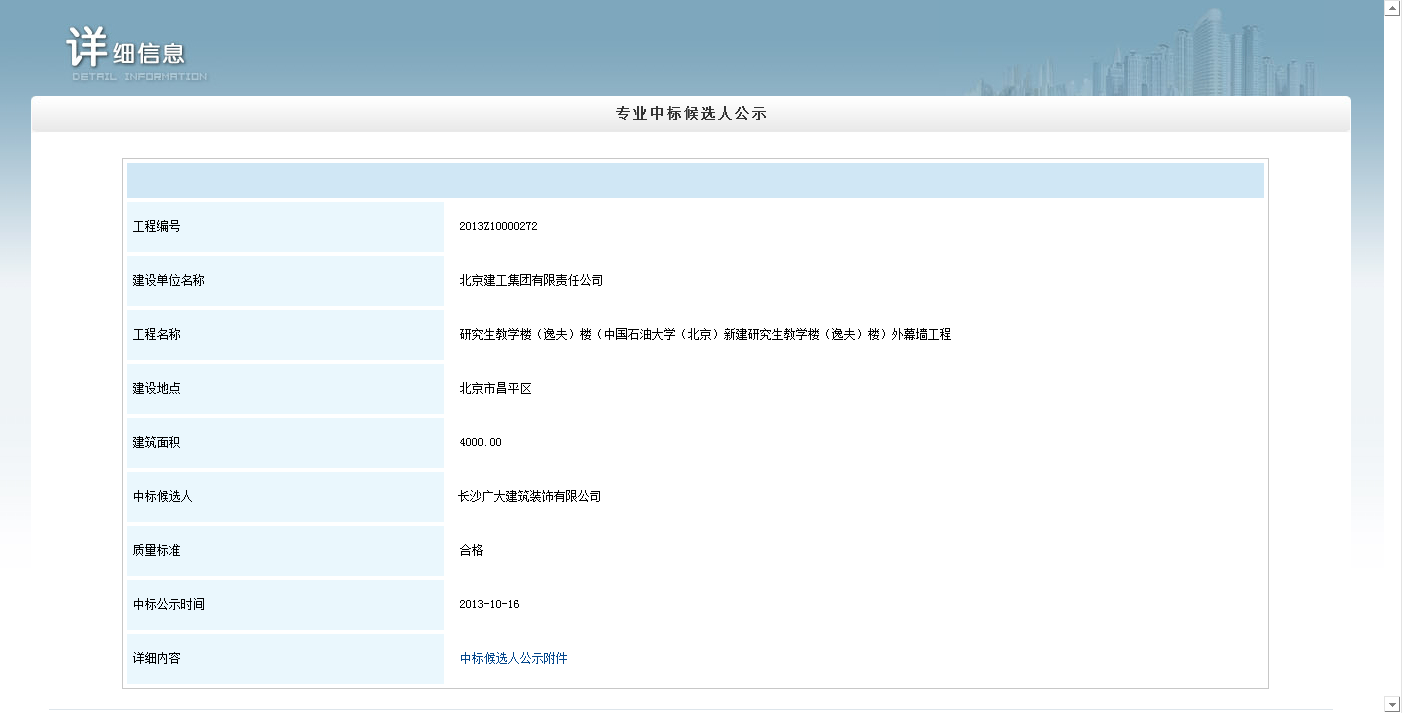Select the 建筑面积 label cell
Image resolution: width=1403 pixels, height=713 pixels.
coord(285,443)
